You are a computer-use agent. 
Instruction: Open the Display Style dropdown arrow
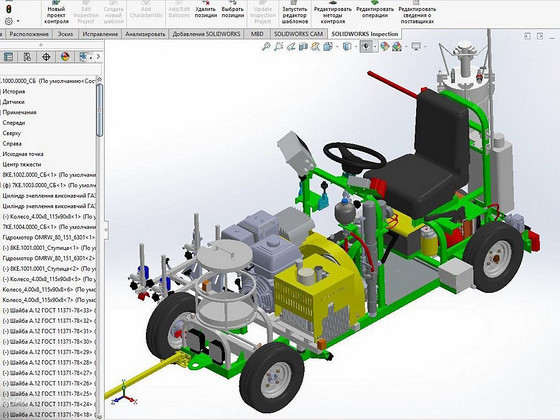(x=356, y=47)
